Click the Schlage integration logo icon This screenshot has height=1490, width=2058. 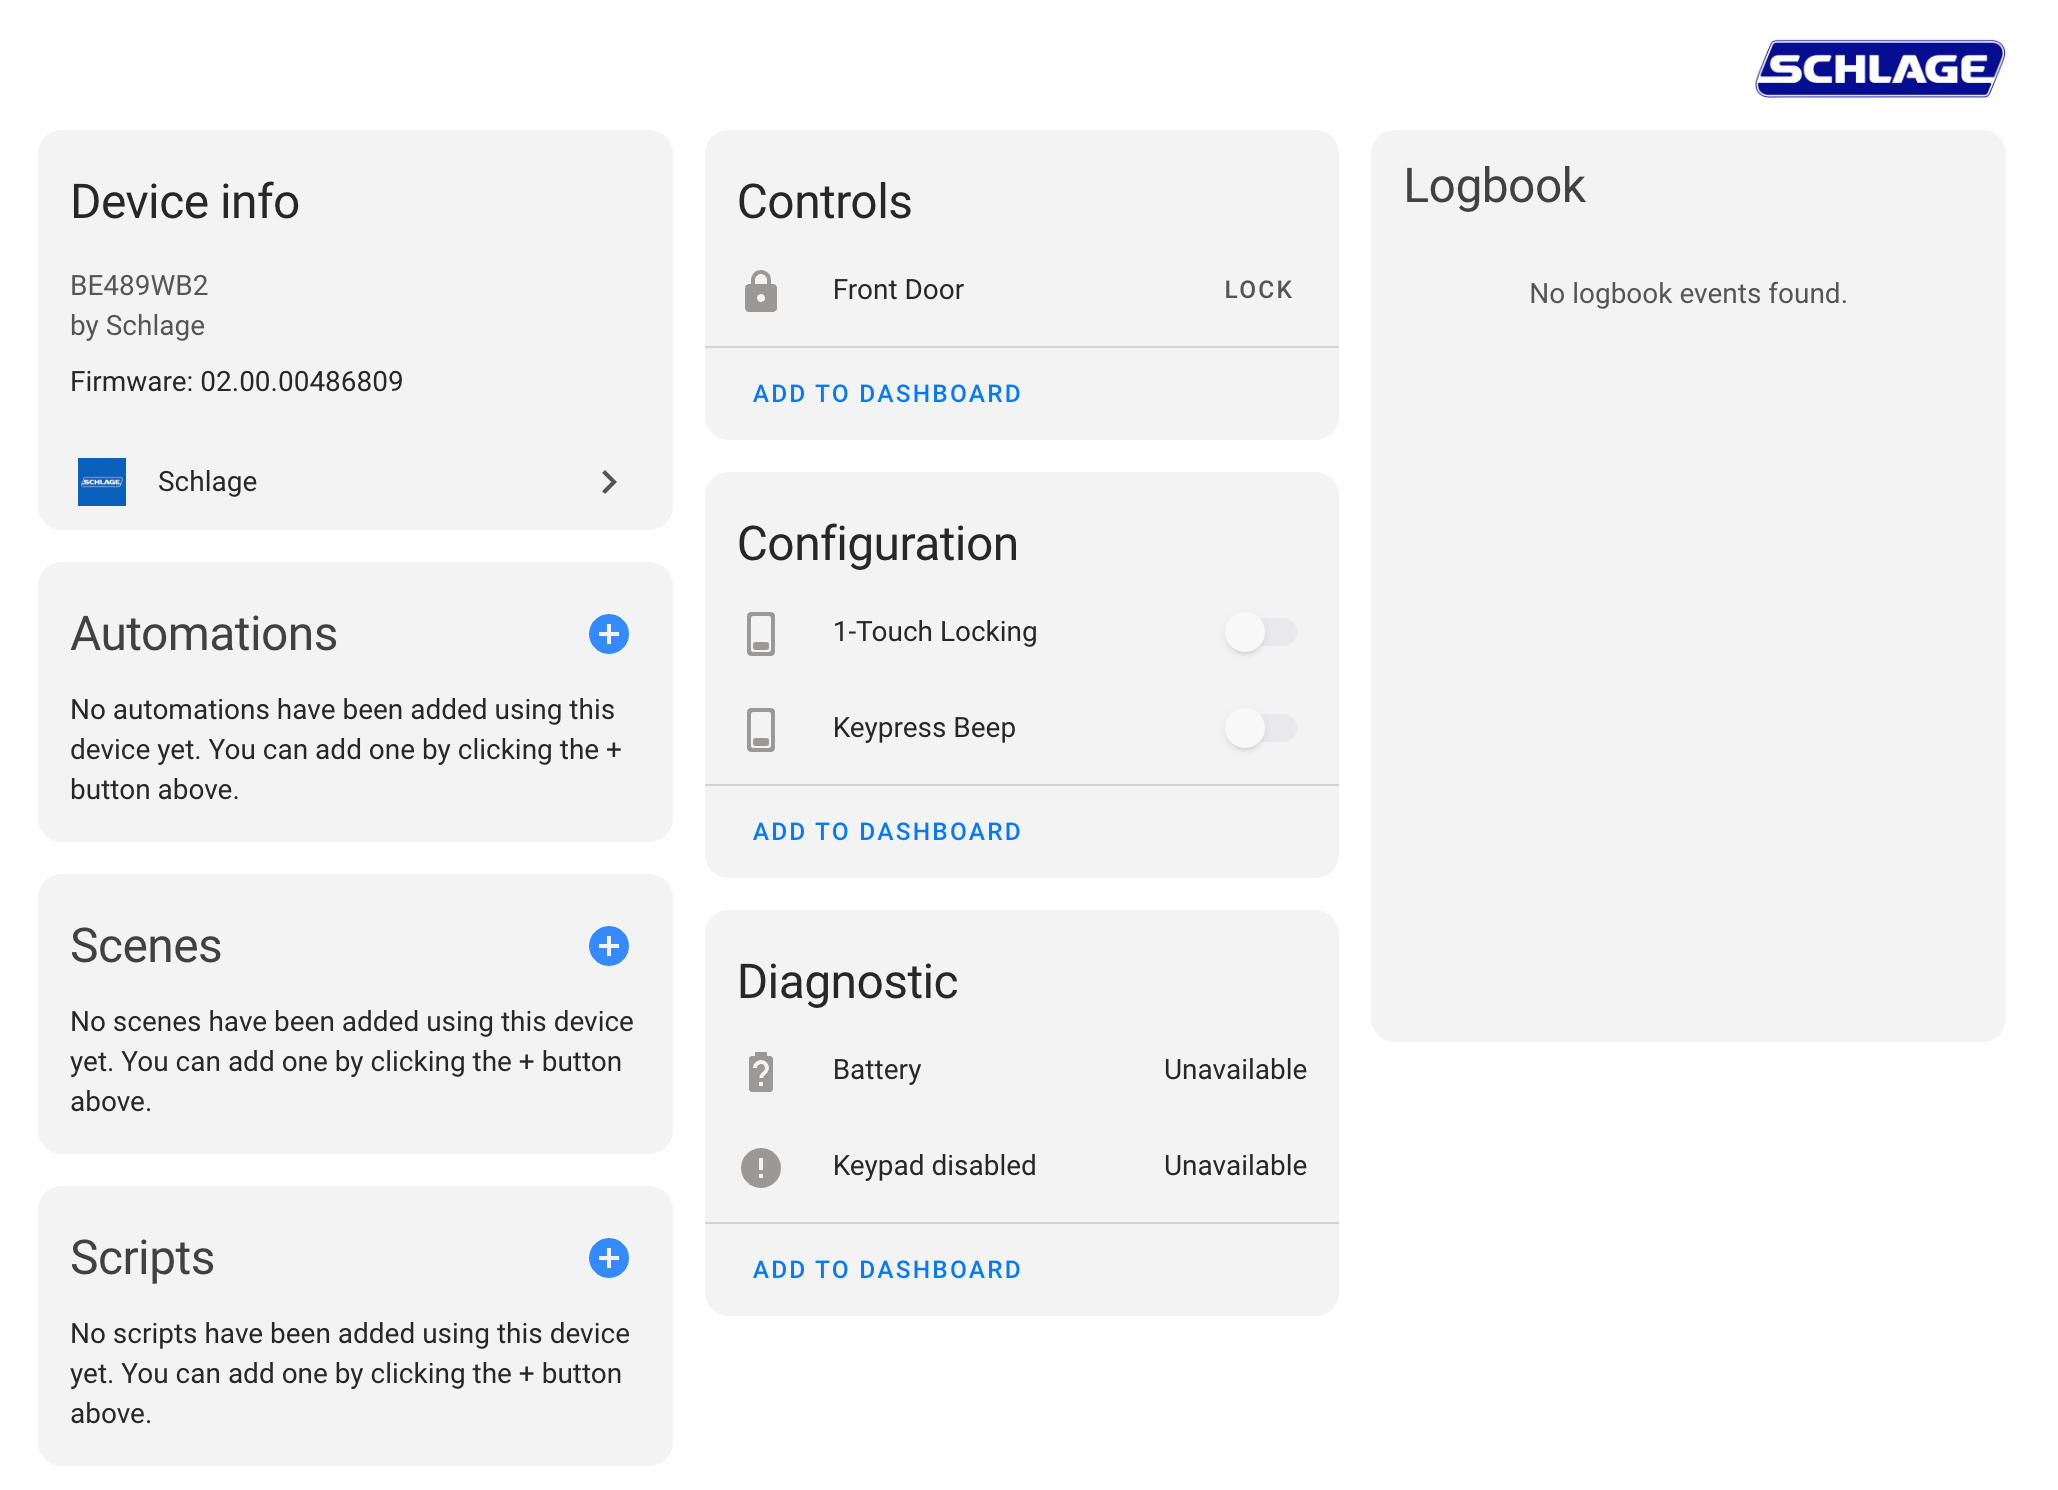(x=101, y=482)
